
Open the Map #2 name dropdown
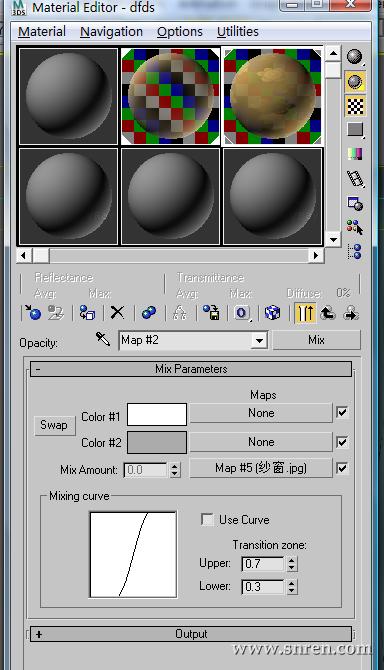click(259, 341)
